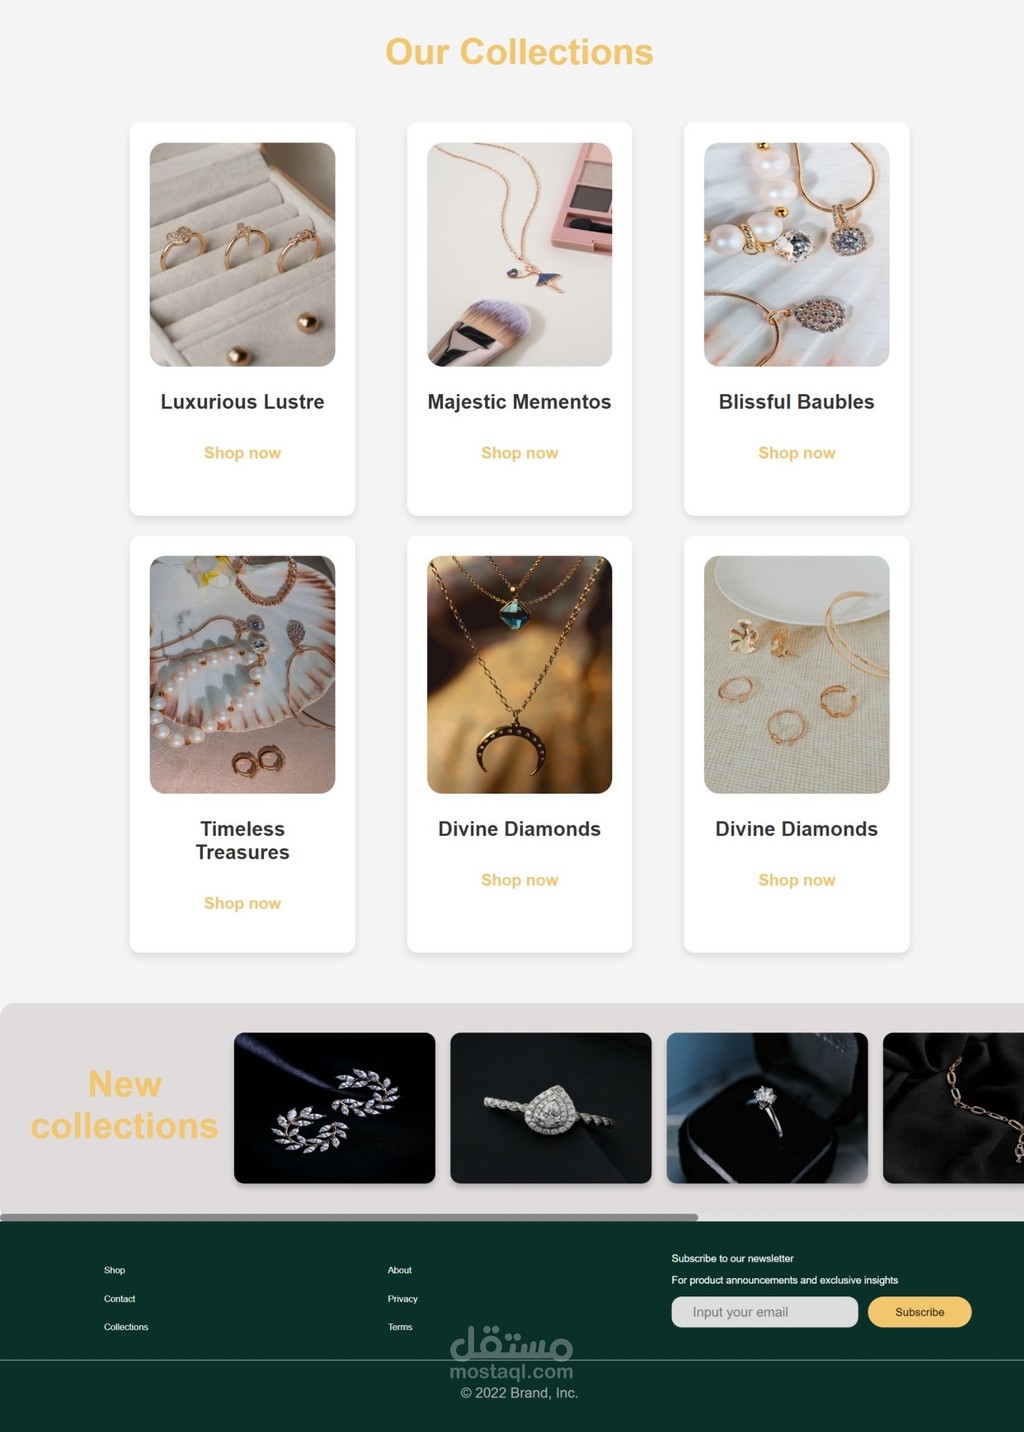Click the Input your email field
1024x1432 pixels.
764,1312
